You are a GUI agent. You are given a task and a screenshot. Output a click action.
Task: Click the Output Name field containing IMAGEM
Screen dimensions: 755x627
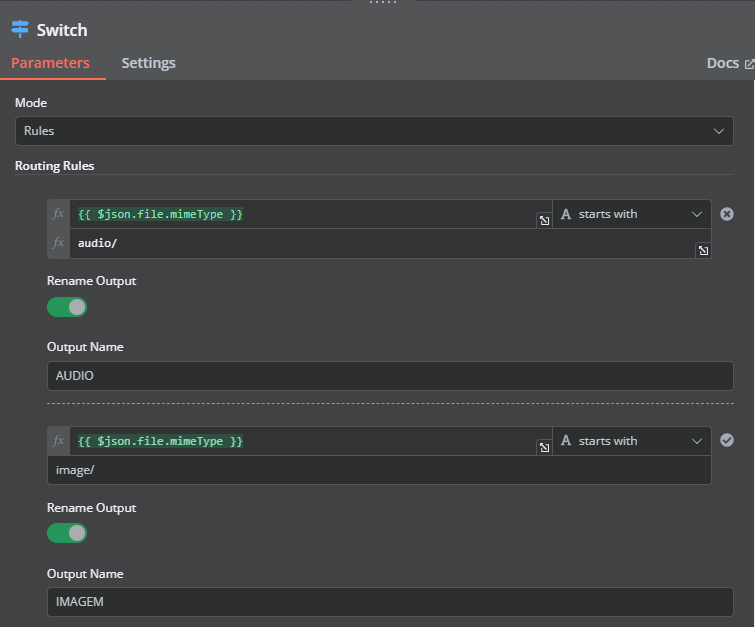point(389,602)
